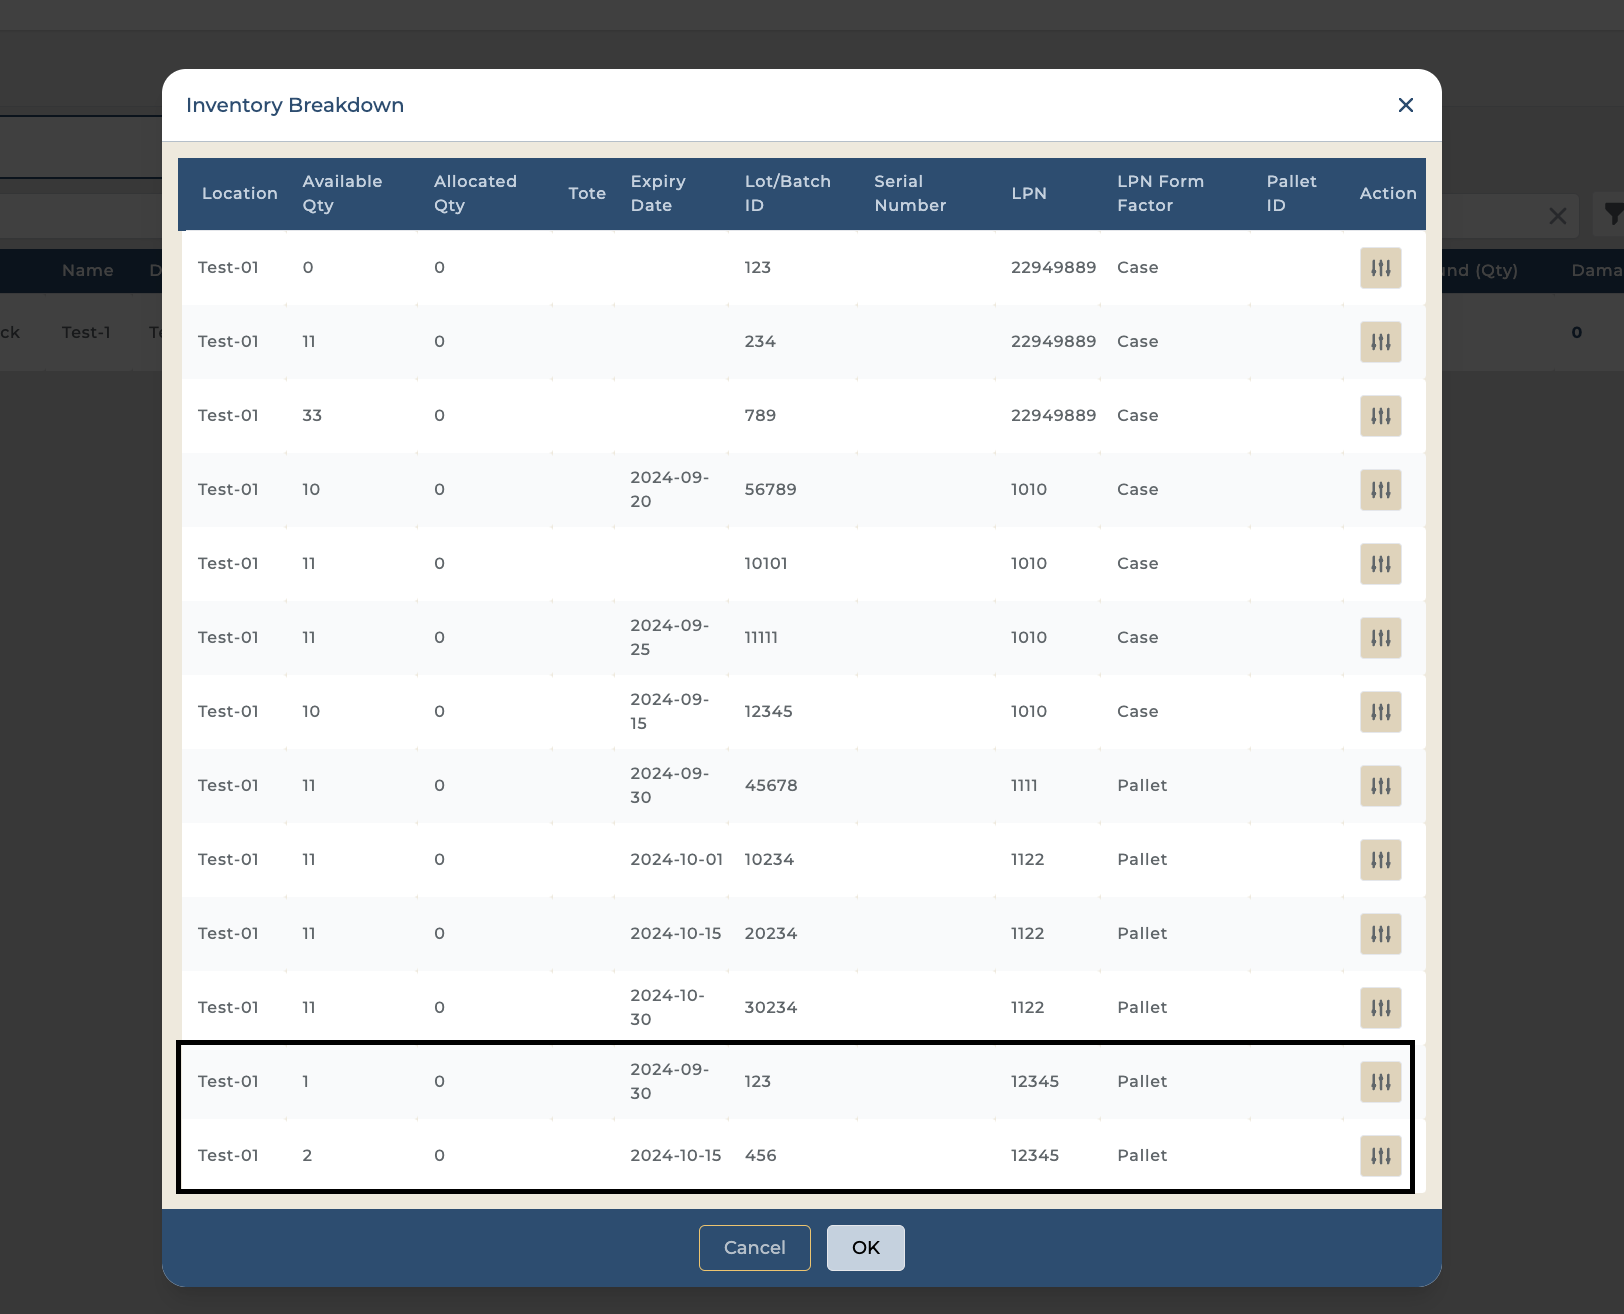Open adjust action for Lot 10101 row
This screenshot has height=1314, width=1624.
pos(1380,564)
